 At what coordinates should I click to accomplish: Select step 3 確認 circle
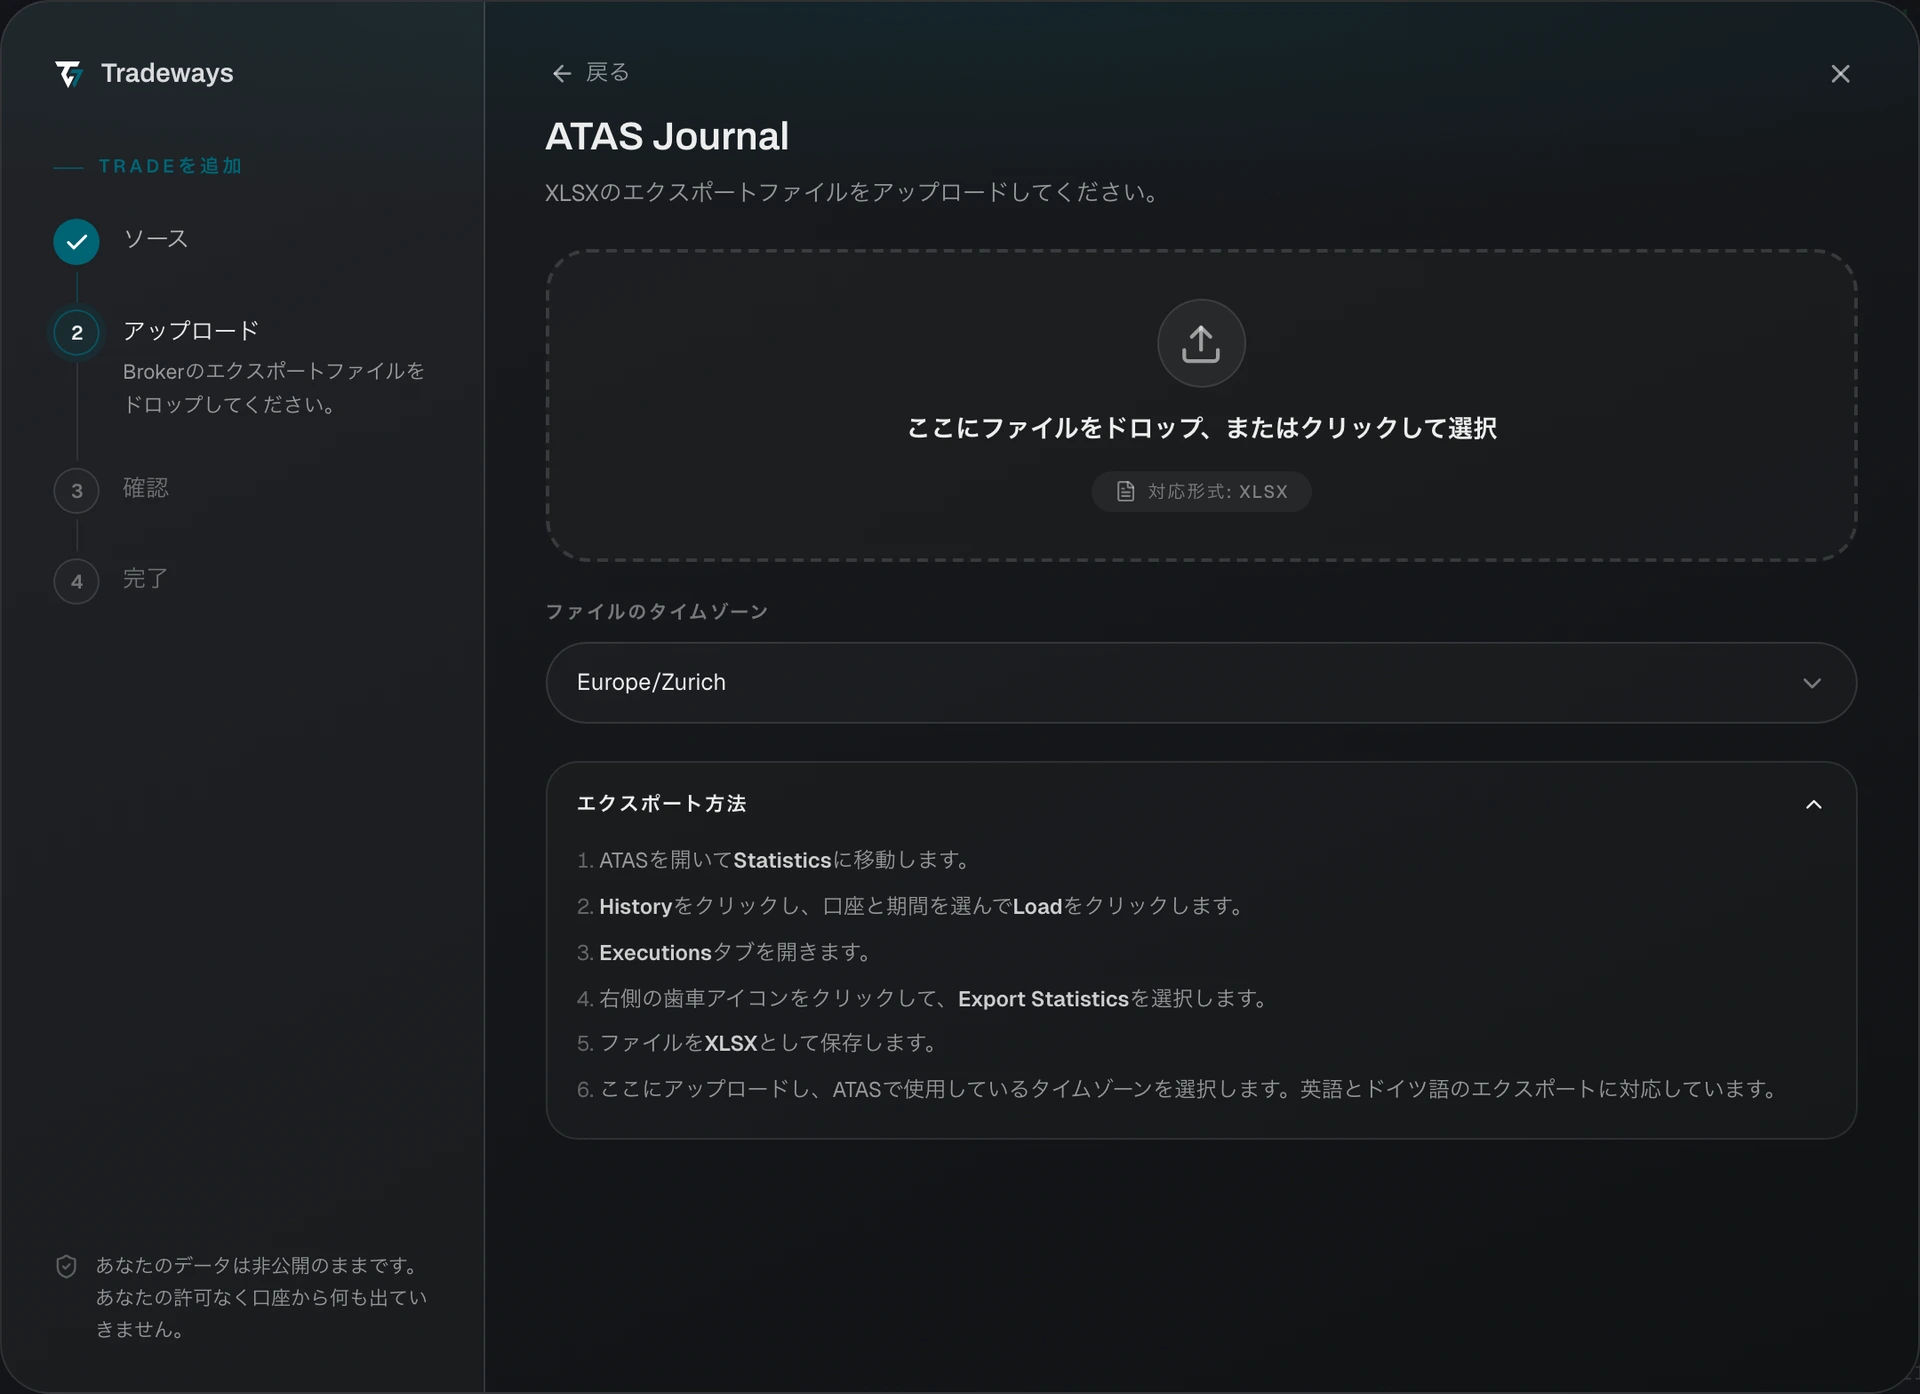point(76,491)
